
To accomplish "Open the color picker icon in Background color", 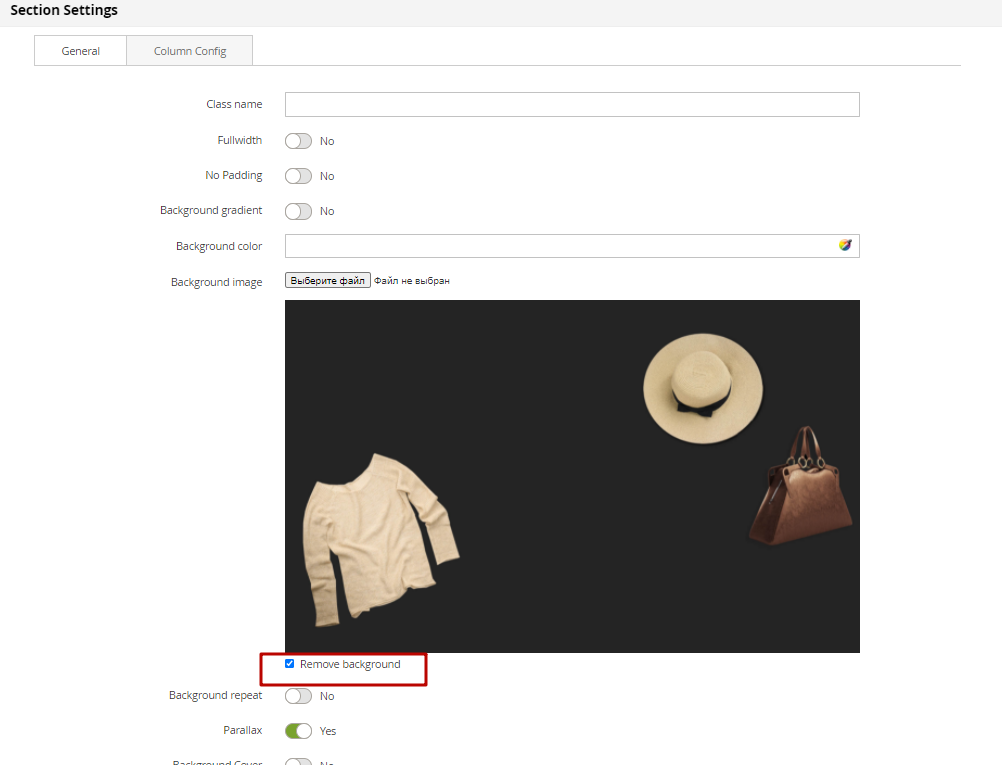I will [845, 245].
